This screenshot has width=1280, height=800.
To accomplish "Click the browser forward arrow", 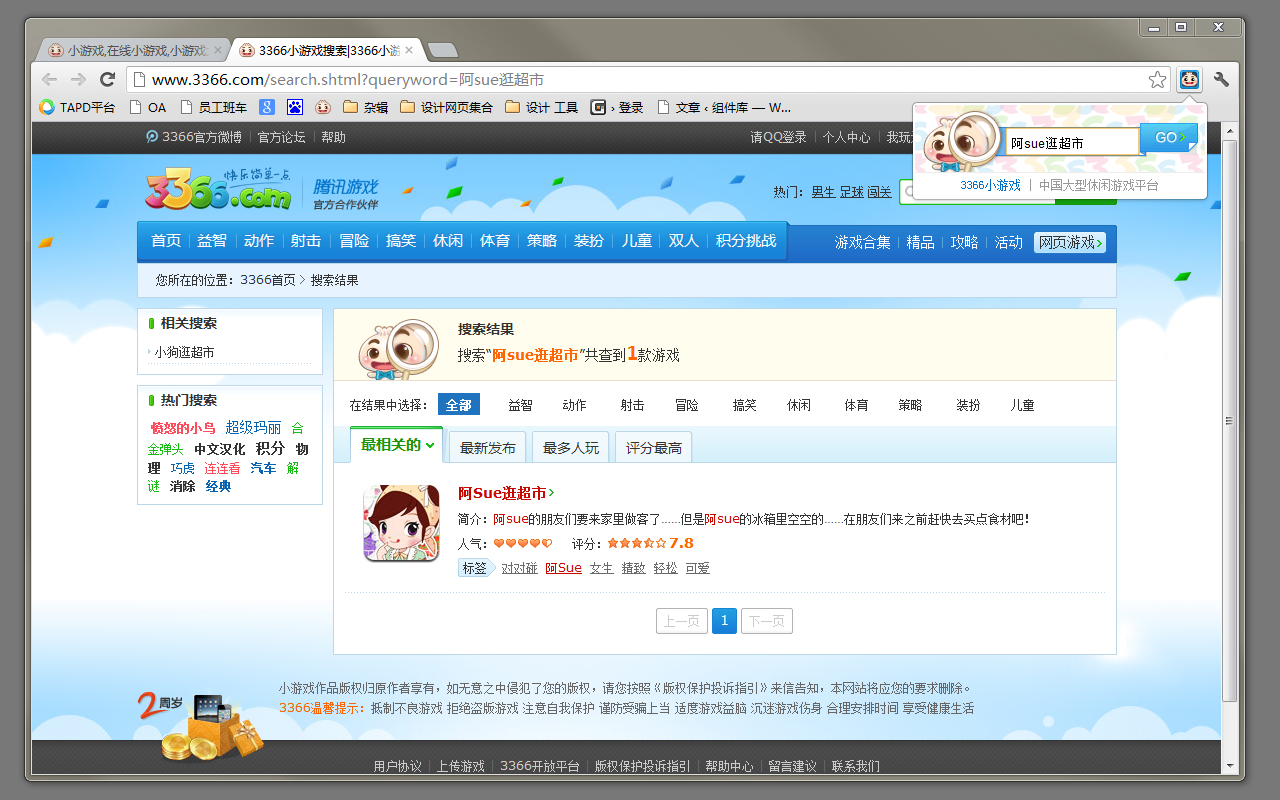I will (78, 80).
